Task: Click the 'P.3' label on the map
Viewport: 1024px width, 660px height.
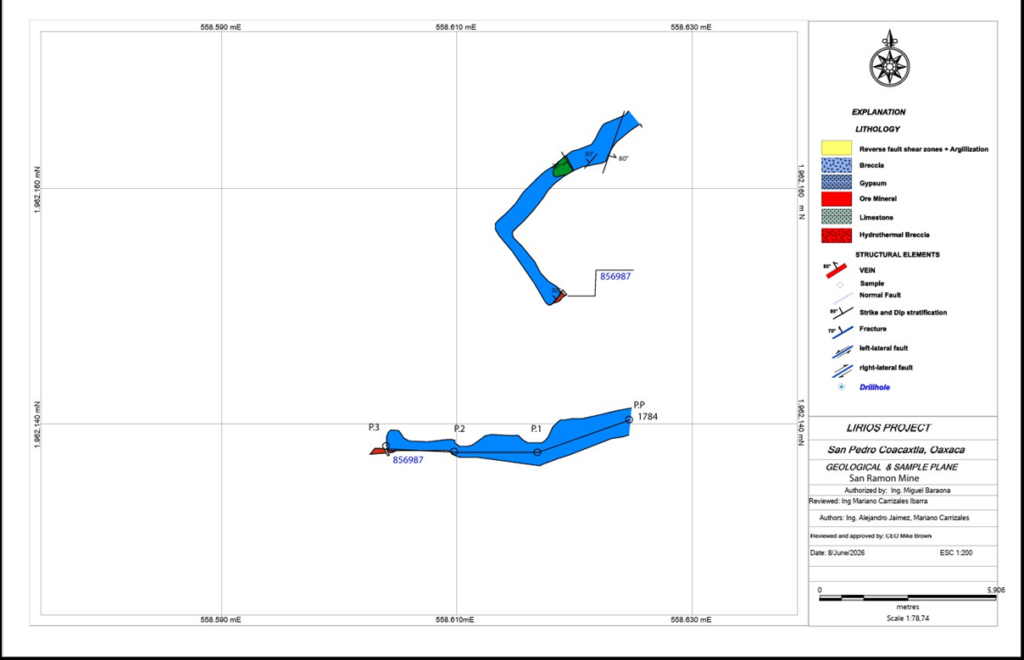Action: pyautogui.click(x=374, y=428)
